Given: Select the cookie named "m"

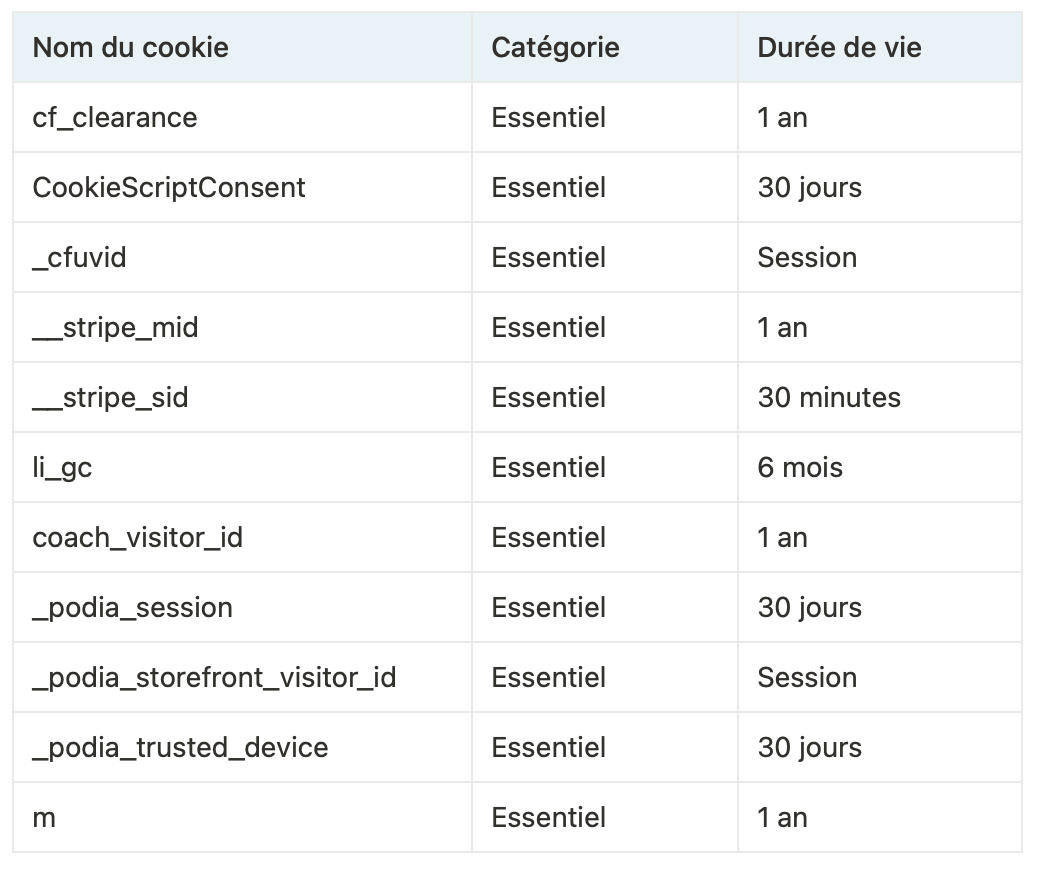Looking at the screenshot, I should [44, 817].
